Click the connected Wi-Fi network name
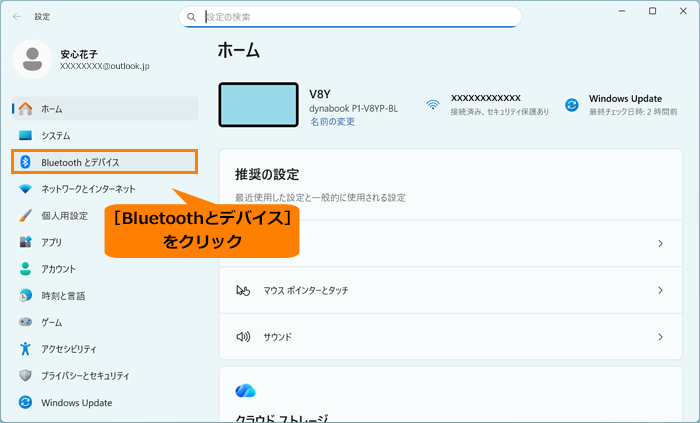This screenshot has width=700, height=423. [x=486, y=98]
